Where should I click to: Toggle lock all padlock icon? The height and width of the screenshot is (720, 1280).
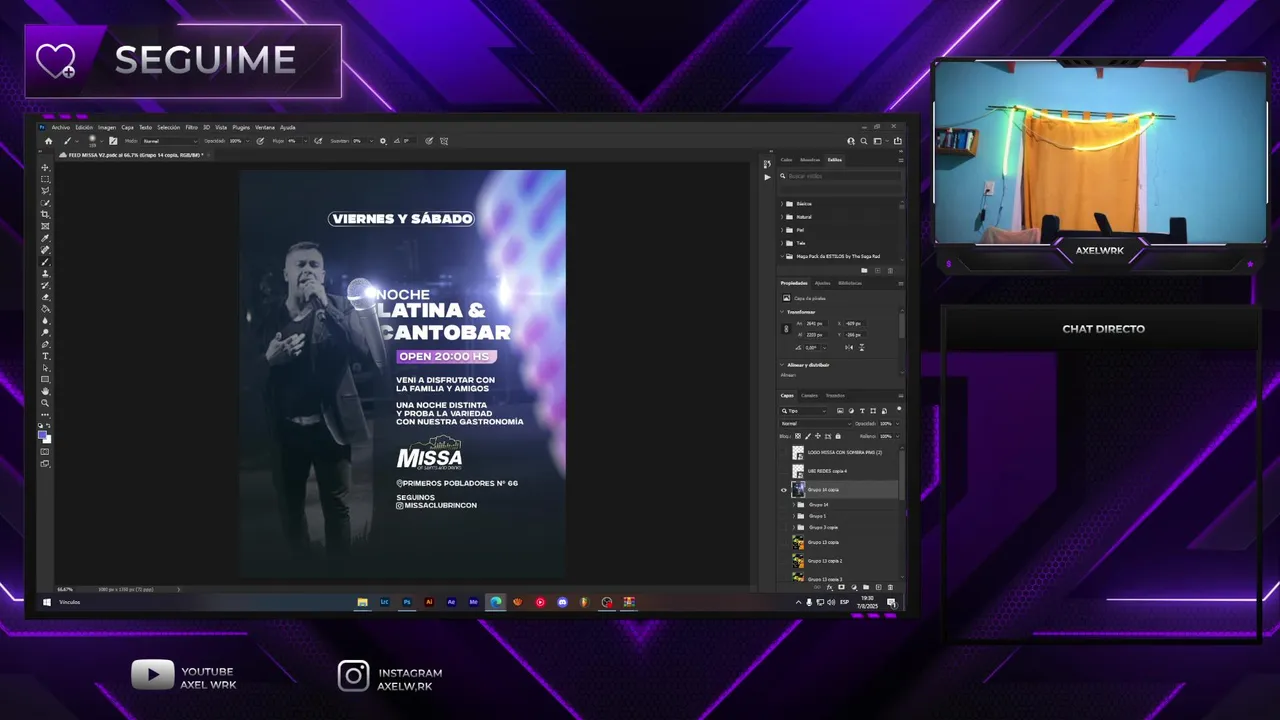(838, 436)
